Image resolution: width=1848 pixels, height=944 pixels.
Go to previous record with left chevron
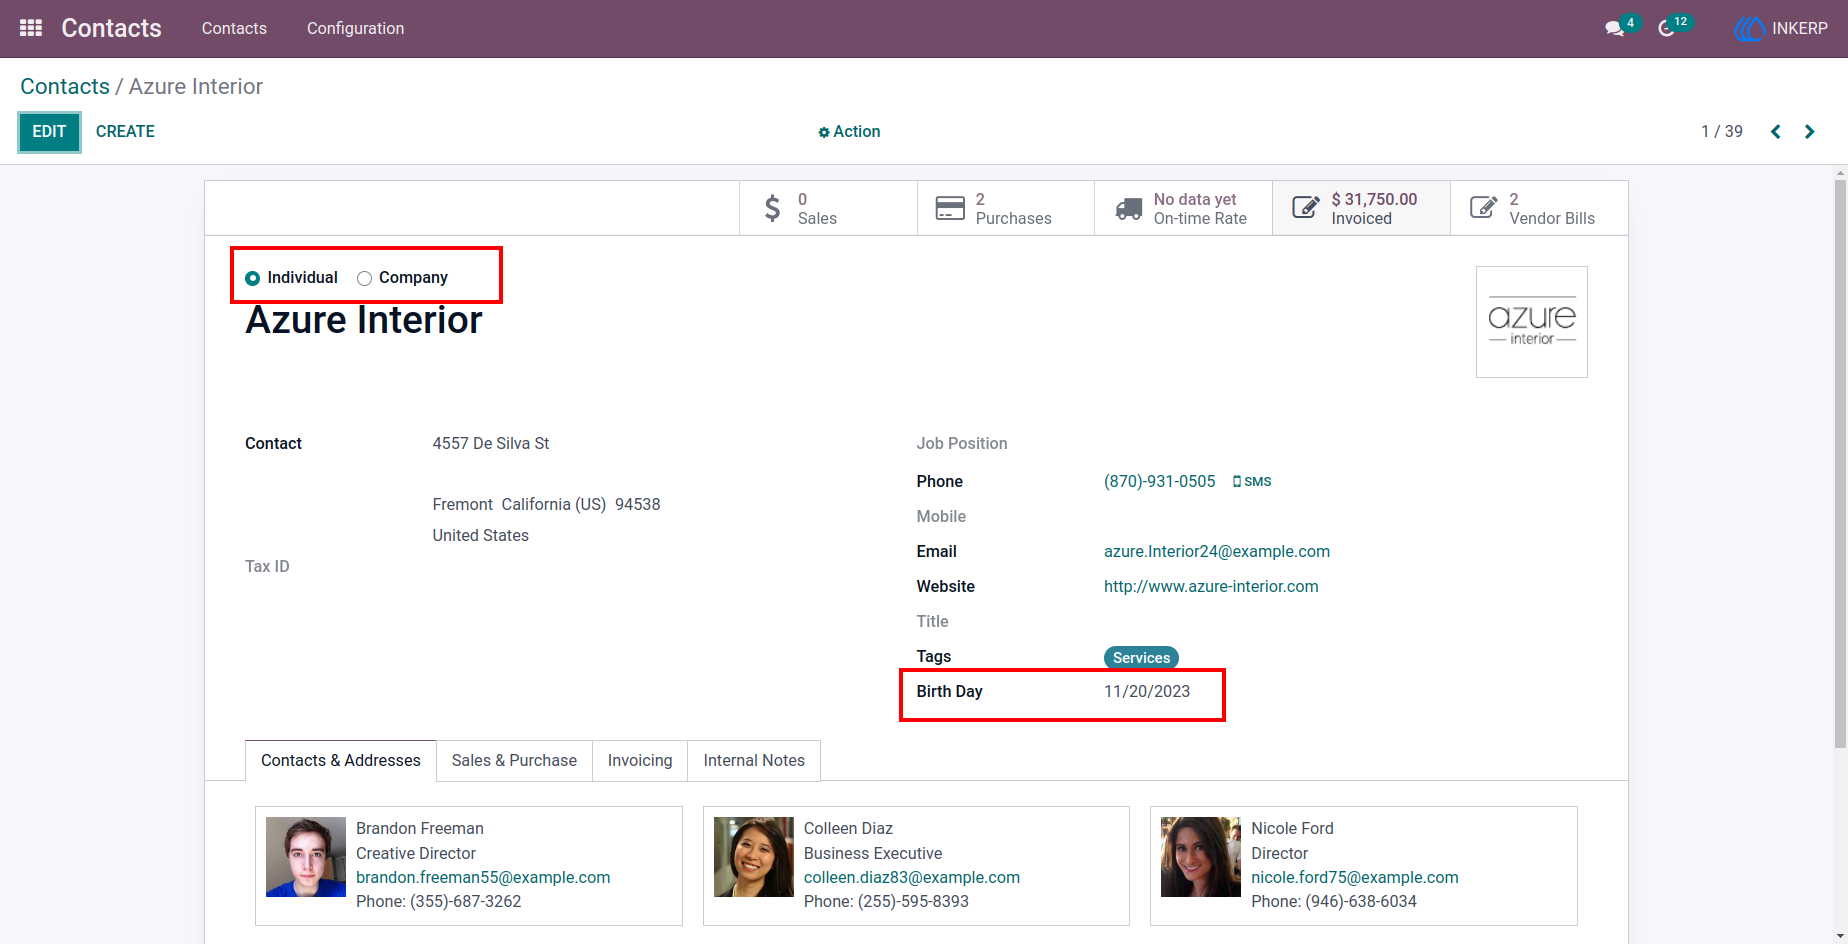click(1776, 132)
